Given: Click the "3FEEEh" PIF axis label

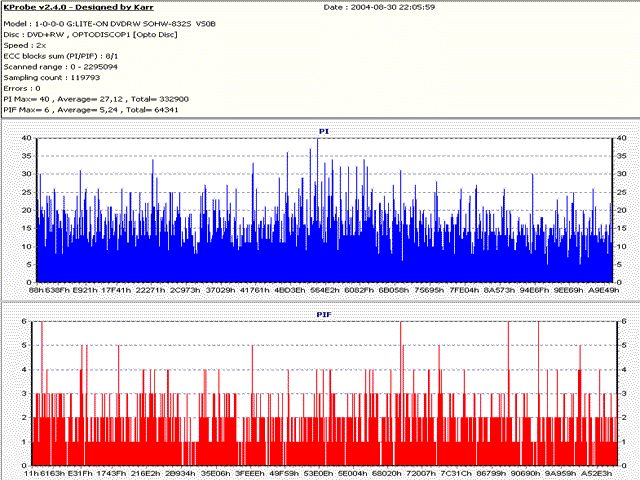Looking at the screenshot, I should tap(250, 473).
